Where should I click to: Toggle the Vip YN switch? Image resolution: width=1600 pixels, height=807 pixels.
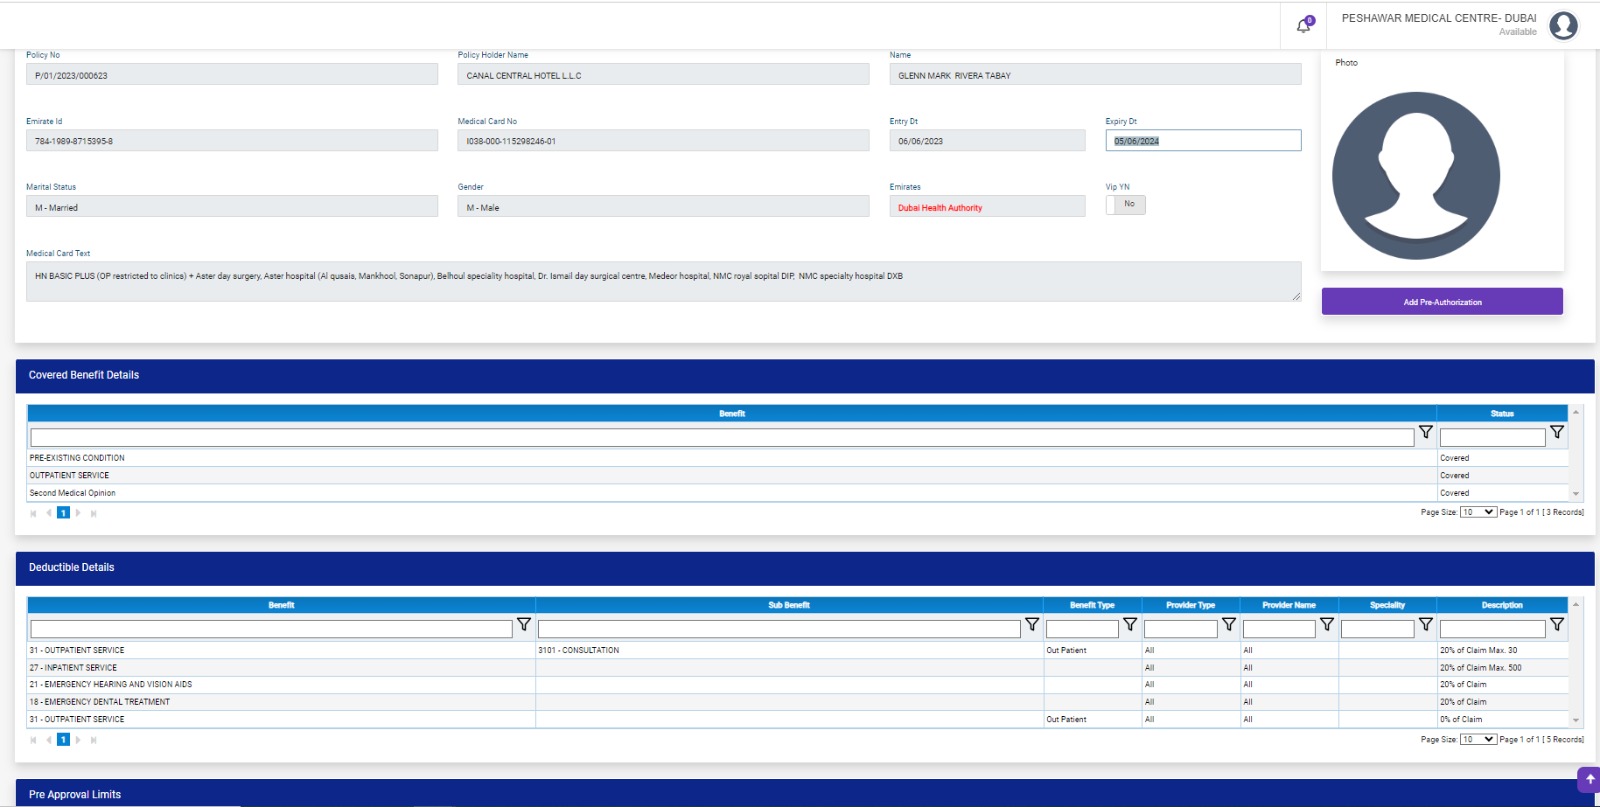(x=1125, y=205)
